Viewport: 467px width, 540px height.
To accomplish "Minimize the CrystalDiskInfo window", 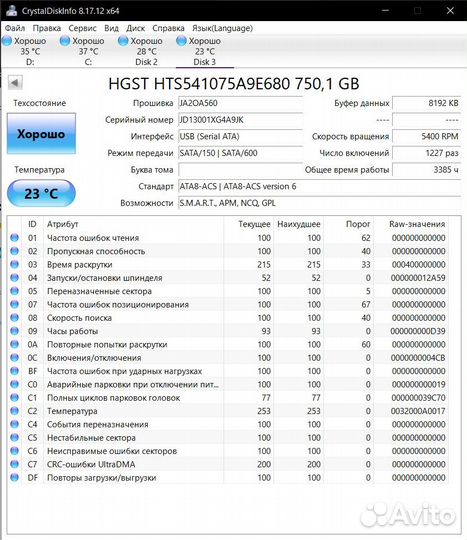I will pos(385,11).
